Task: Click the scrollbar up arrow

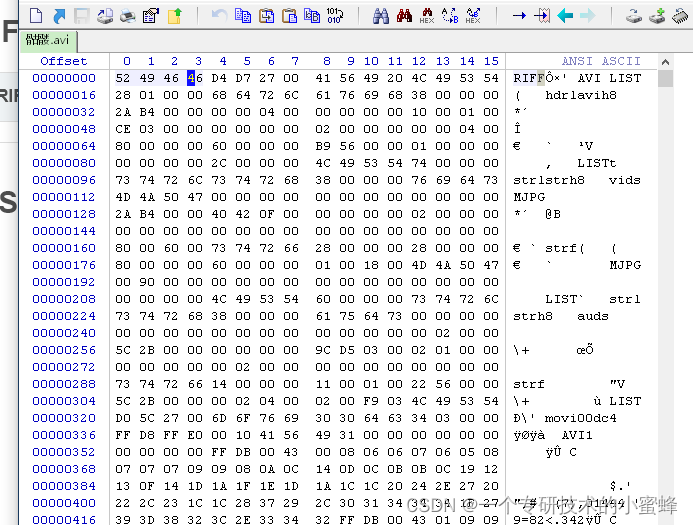Action: 665,62
